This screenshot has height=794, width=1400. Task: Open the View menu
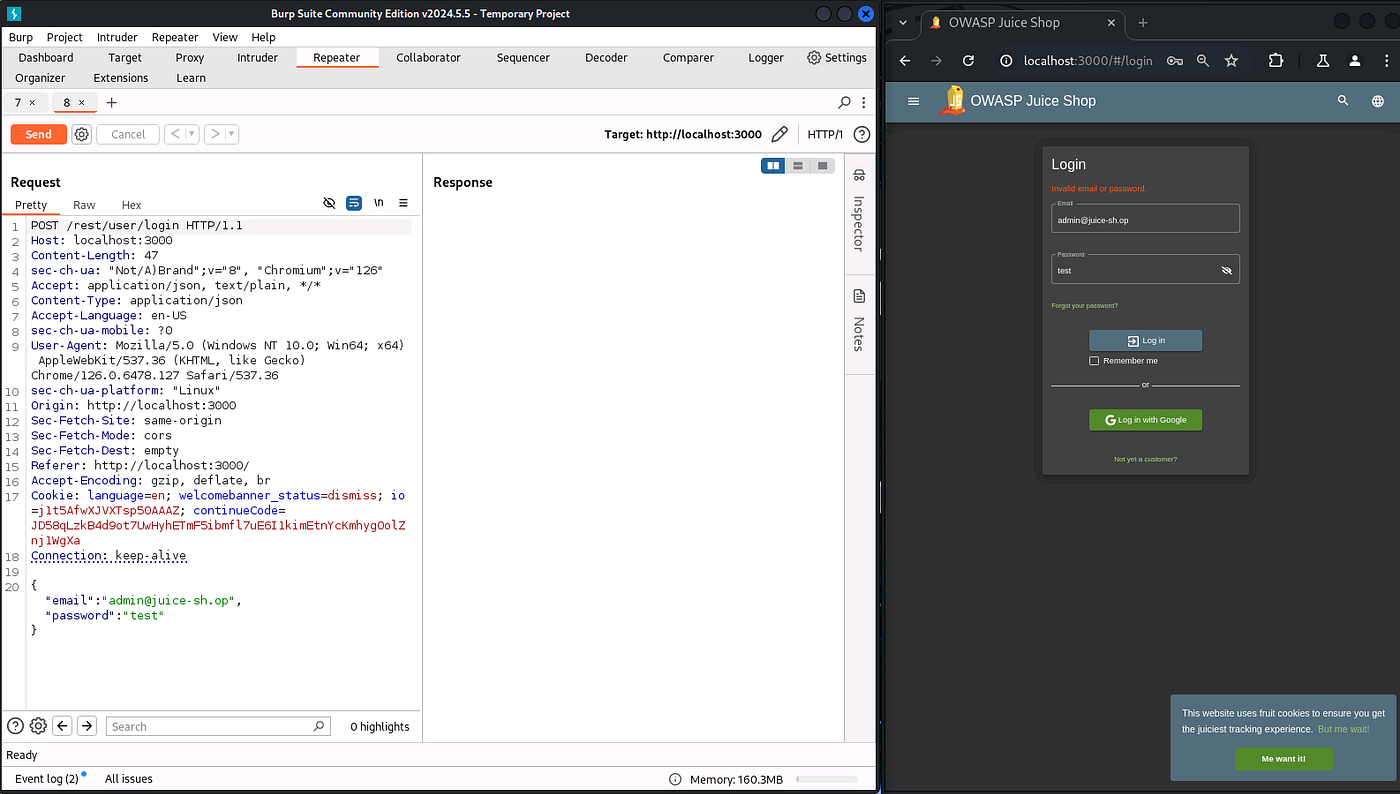[225, 37]
